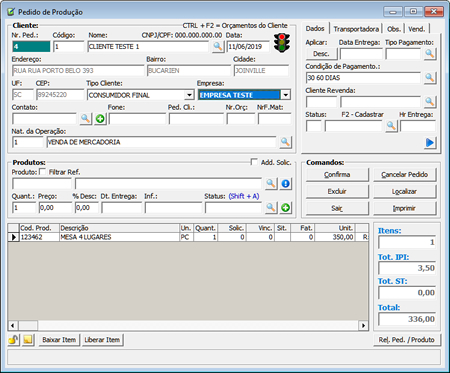Click the Sair button
Screen dimensions: 450x373
pyautogui.click(x=337, y=208)
